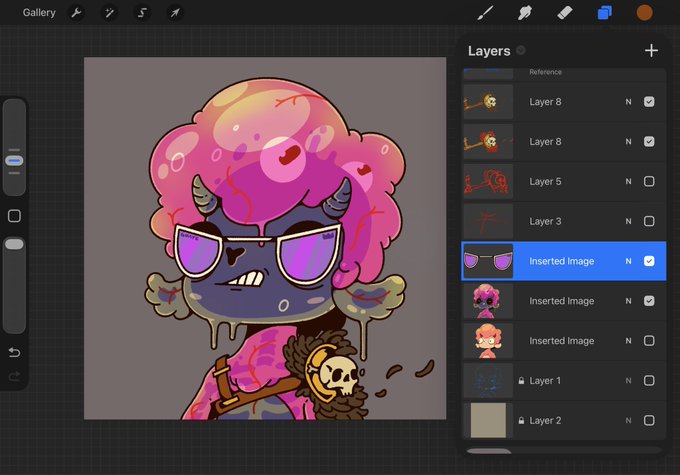Open blend mode N of skull-only Layer 8
The width and height of the screenshot is (680, 475).
628,102
